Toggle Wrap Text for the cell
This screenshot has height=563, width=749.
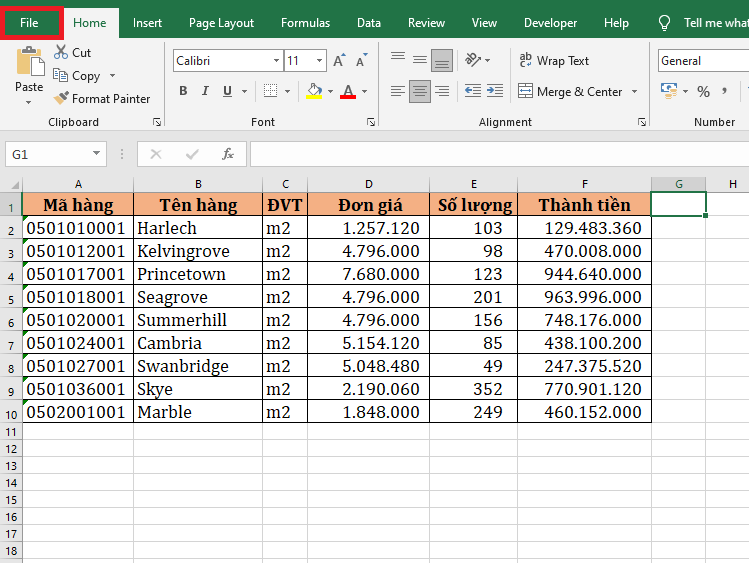[x=554, y=61]
